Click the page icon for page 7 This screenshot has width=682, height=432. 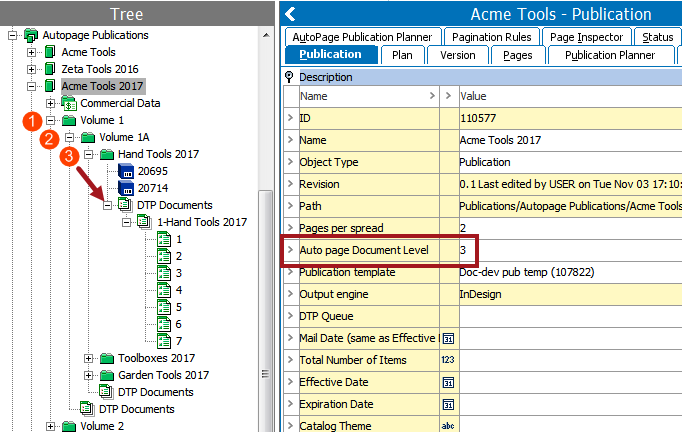164,341
